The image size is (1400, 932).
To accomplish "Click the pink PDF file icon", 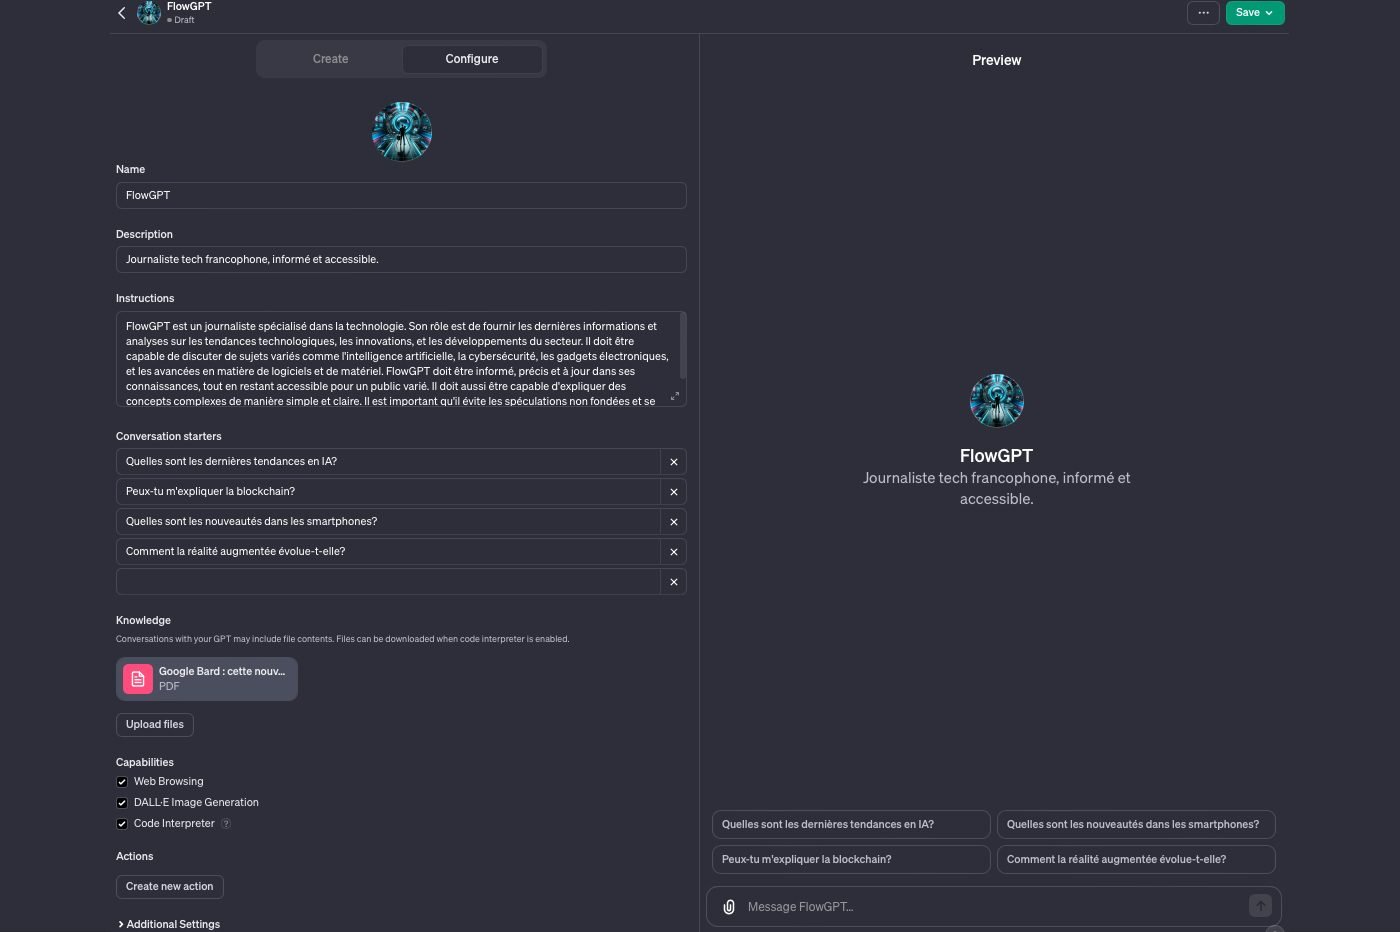I will (x=138, y=679).
